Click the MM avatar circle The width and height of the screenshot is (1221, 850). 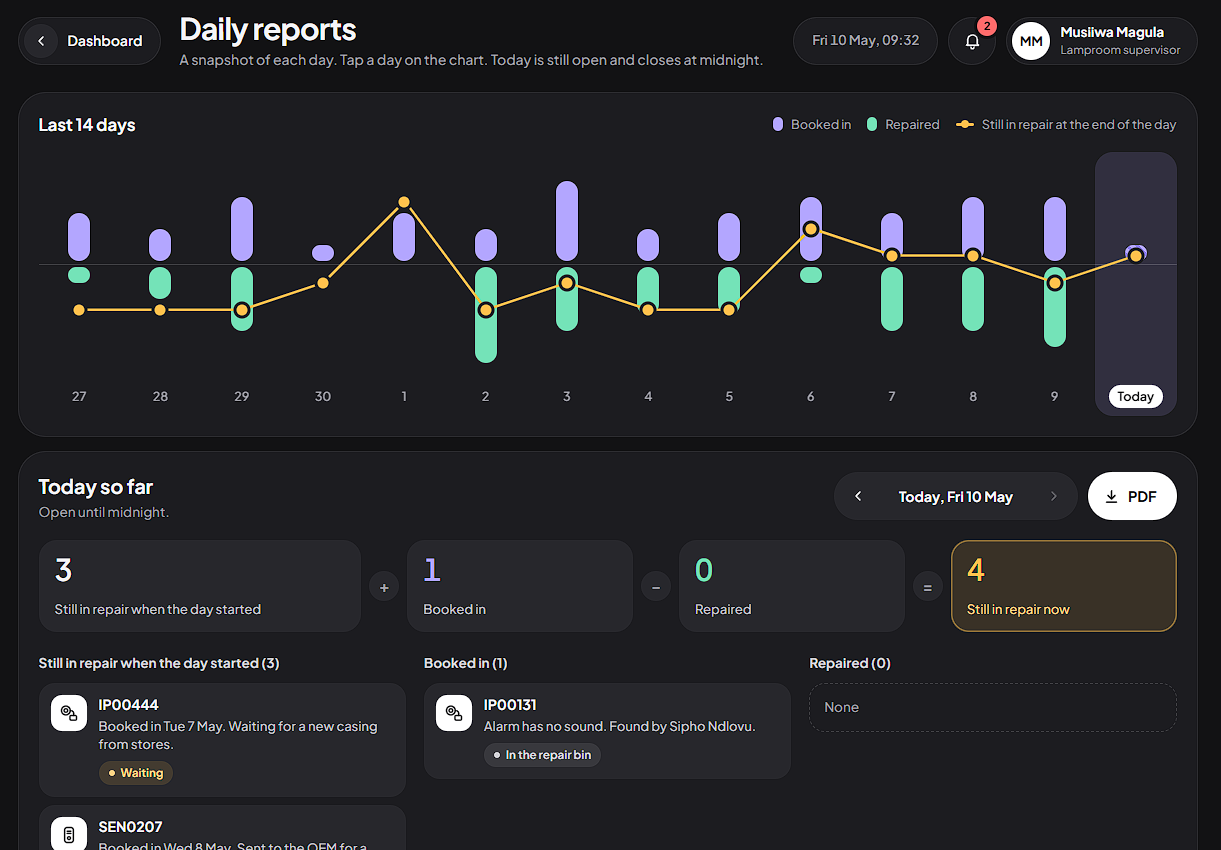pyautogui.click(x=1031, y=41)
